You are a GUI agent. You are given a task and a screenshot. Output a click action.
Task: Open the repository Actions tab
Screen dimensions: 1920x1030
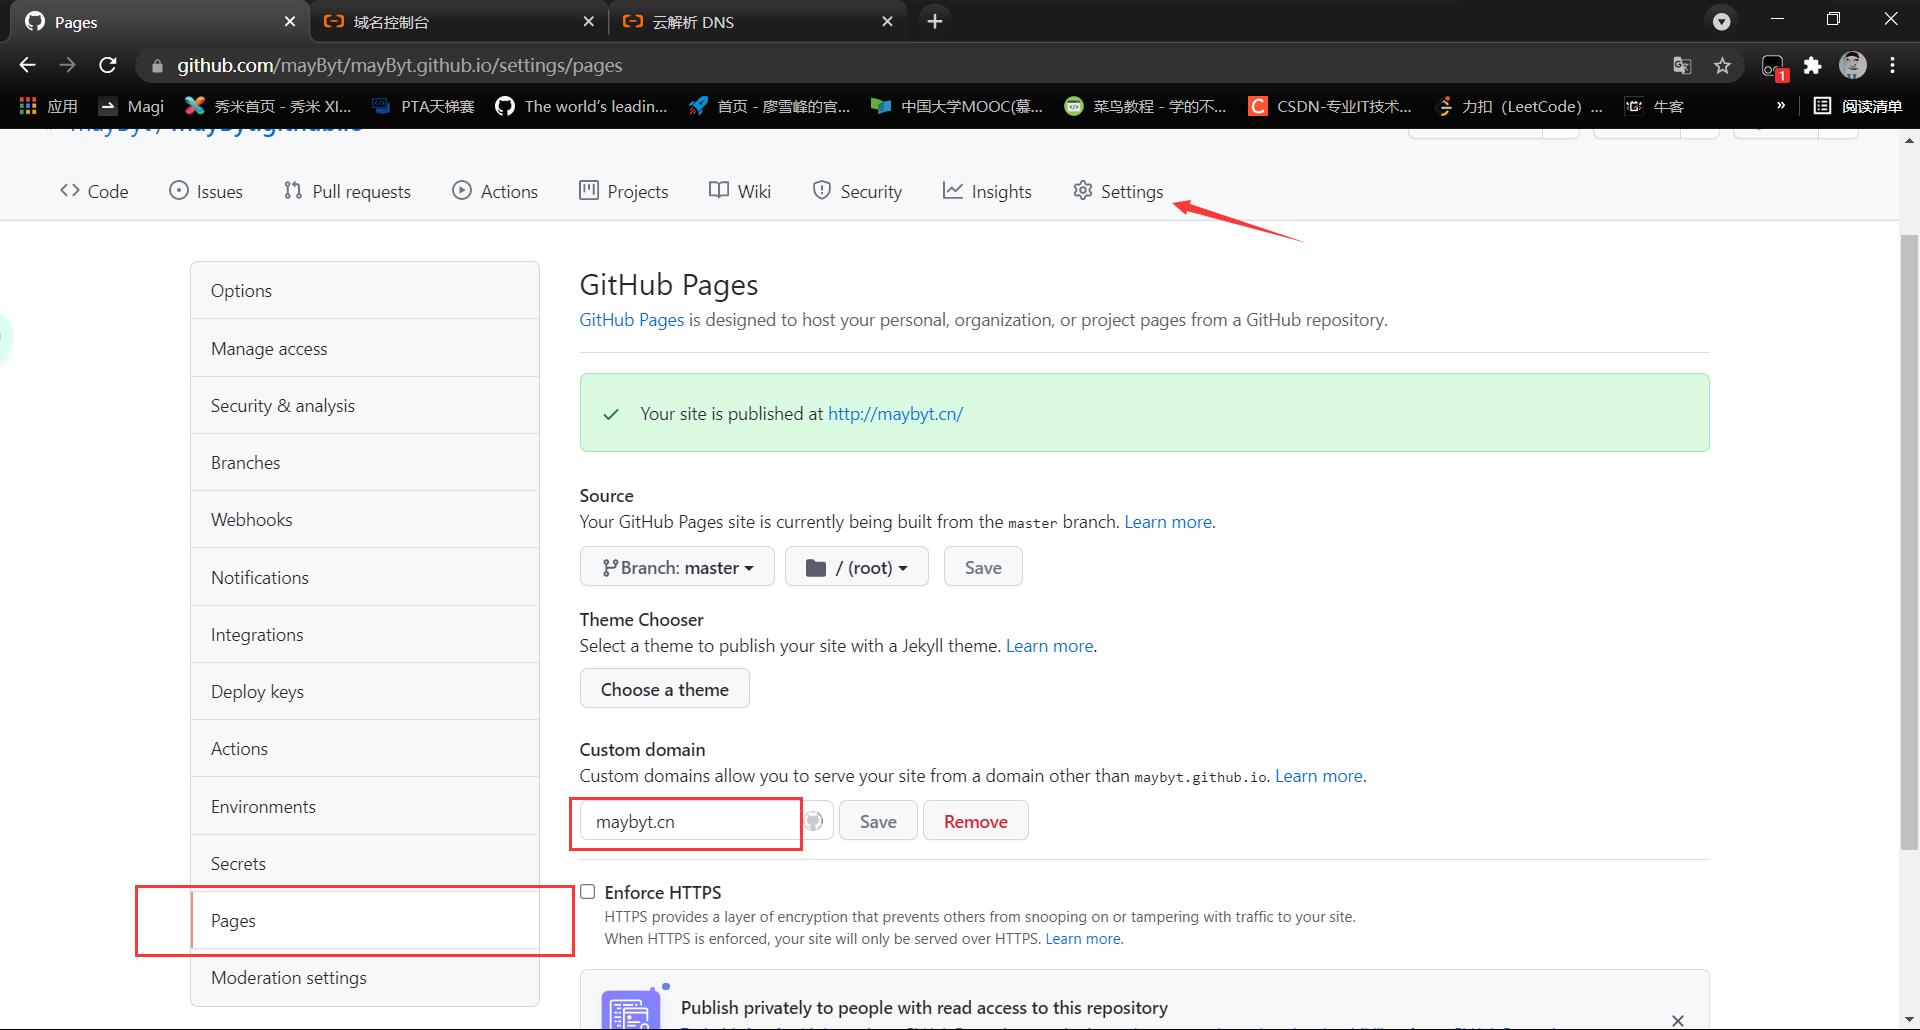(495, 191)
